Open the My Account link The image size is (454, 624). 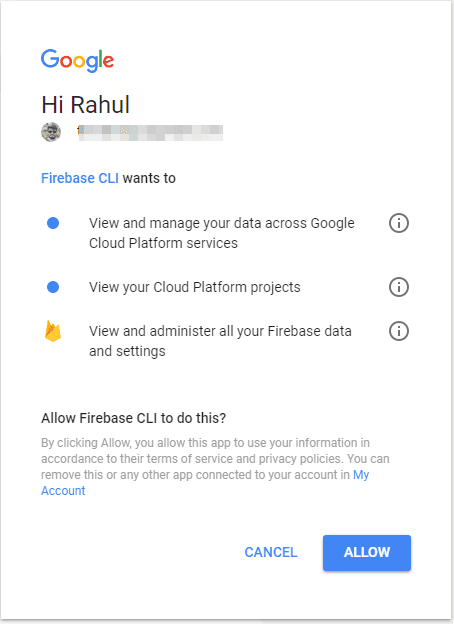(205, 482)
